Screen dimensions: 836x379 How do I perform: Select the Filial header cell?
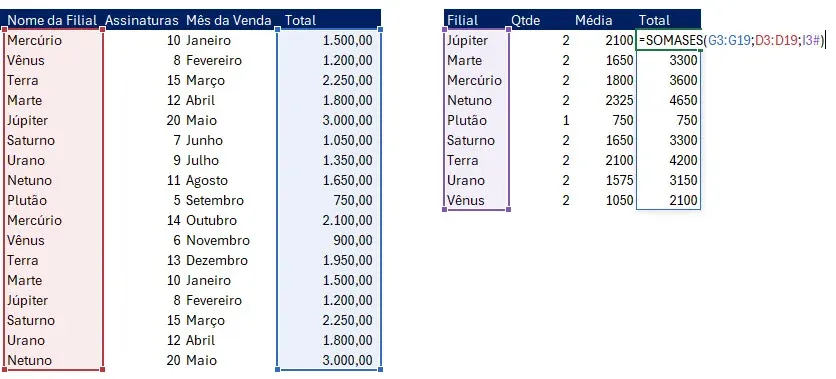coord(462,20)
